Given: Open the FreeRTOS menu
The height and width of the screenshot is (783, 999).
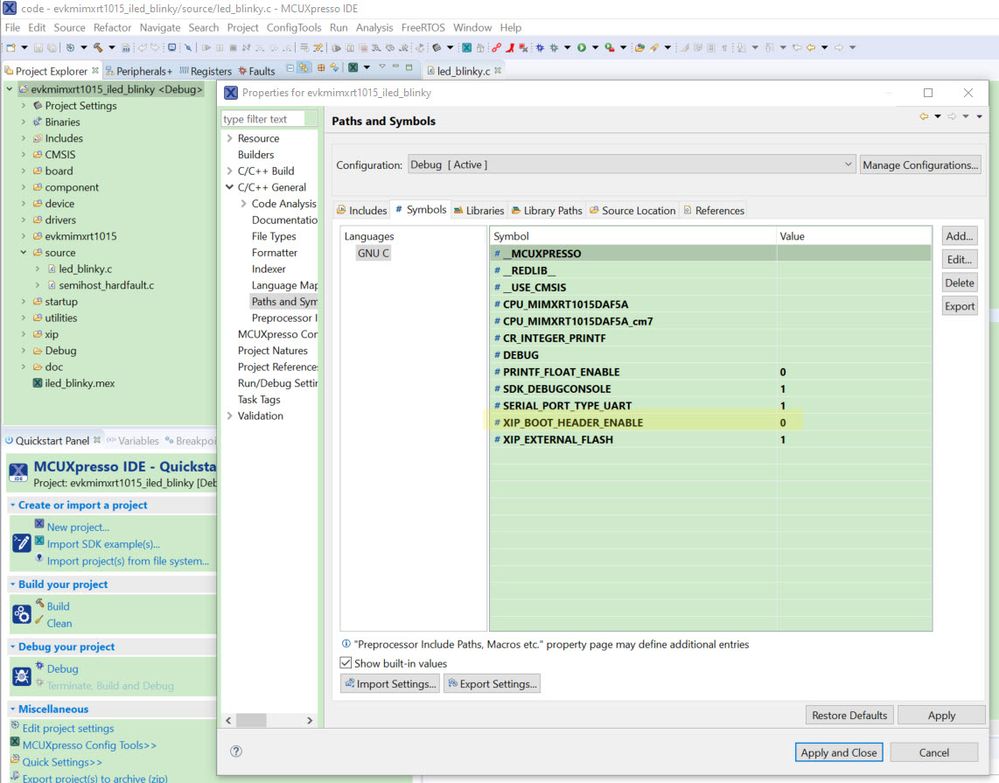Looking at the screenshot, I should pyautogui.click(x=423, y=27).
